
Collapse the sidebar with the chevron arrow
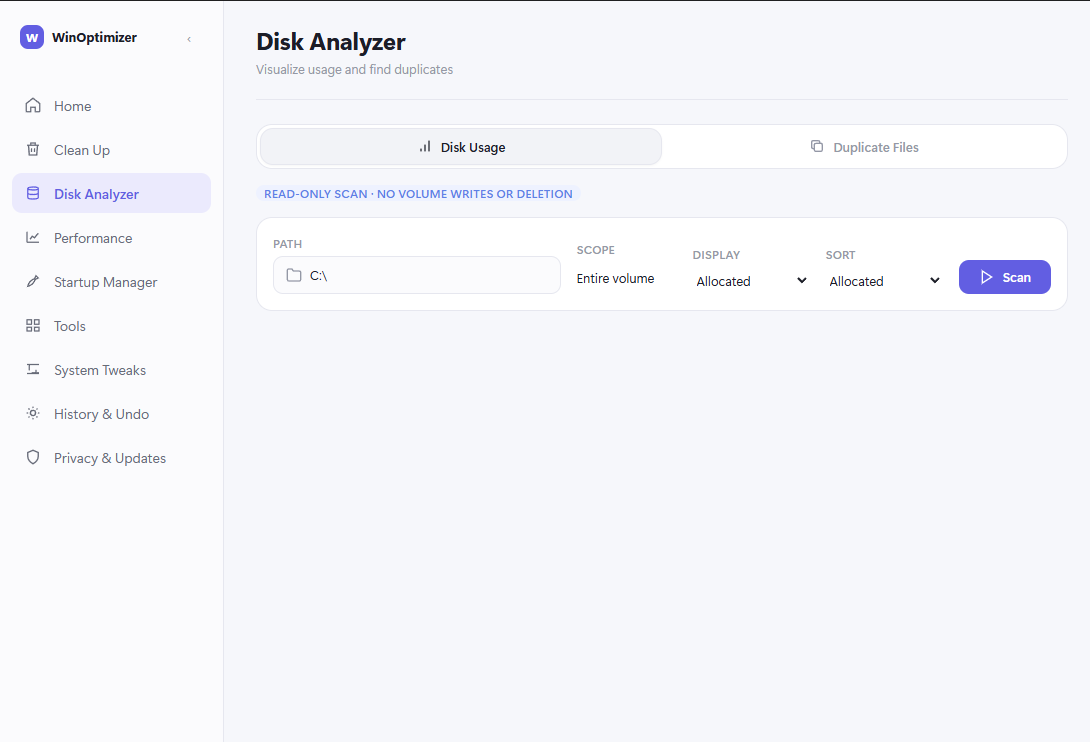189,39
